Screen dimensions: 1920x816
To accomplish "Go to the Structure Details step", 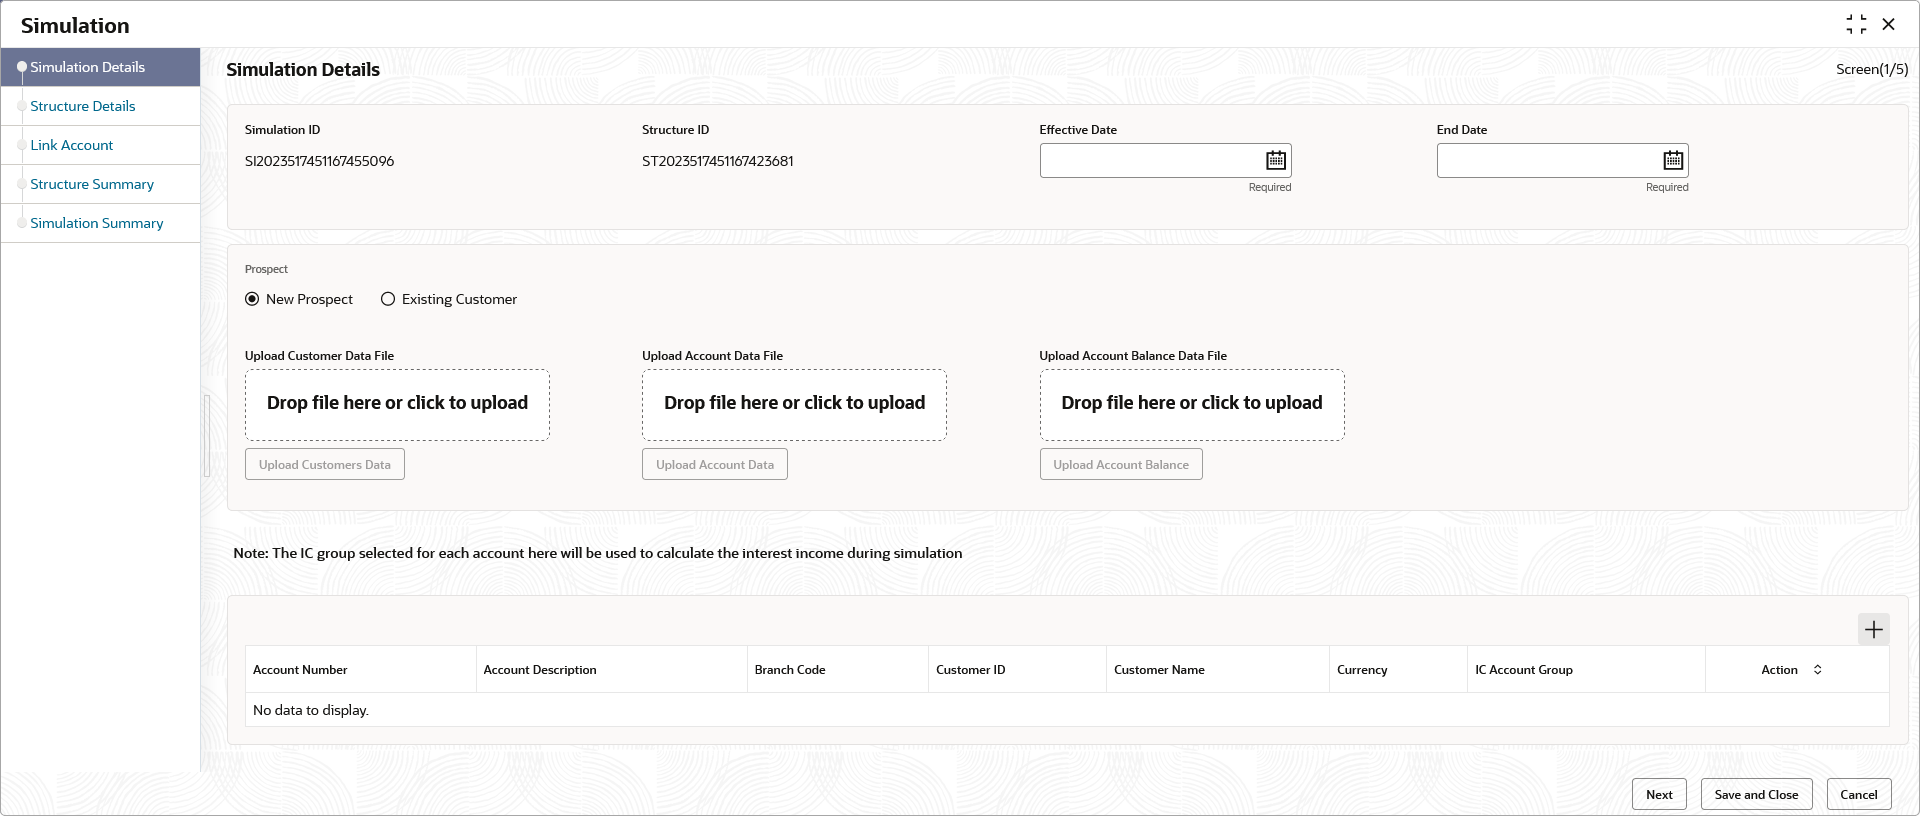I will pos(100,106).
